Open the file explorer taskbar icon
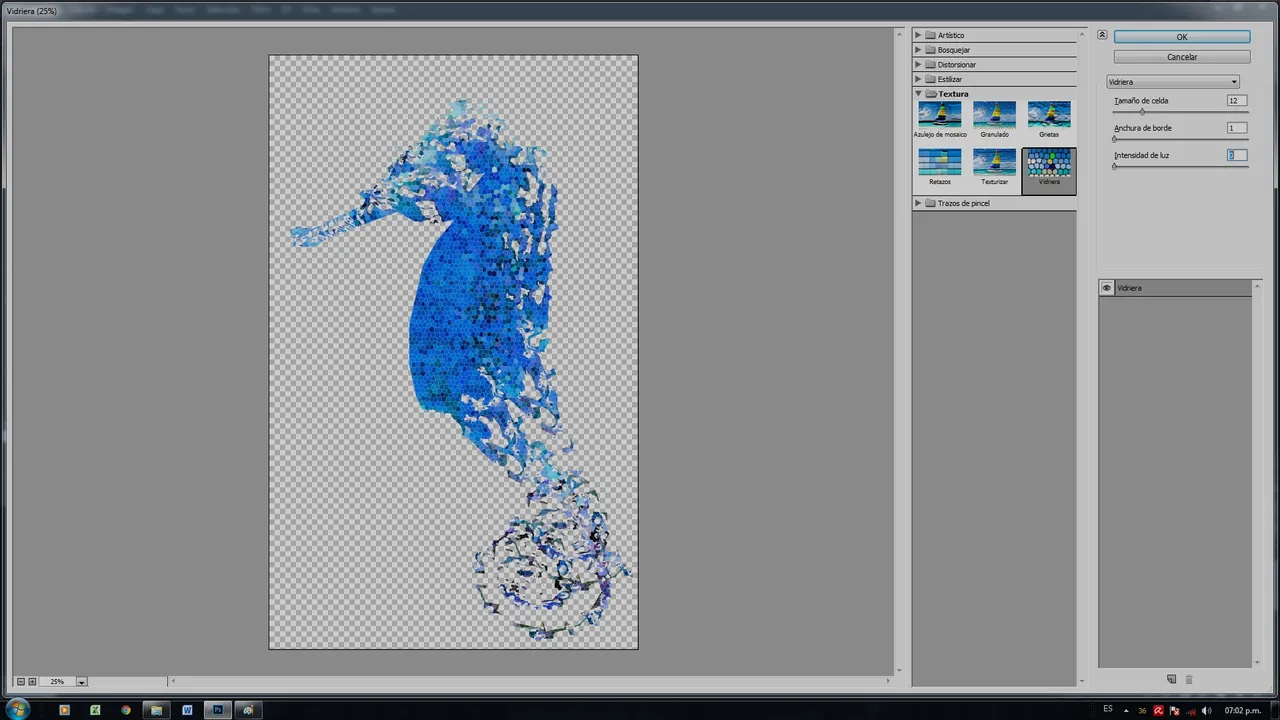This screenshot has height=720, width=1280. point(156,710)
